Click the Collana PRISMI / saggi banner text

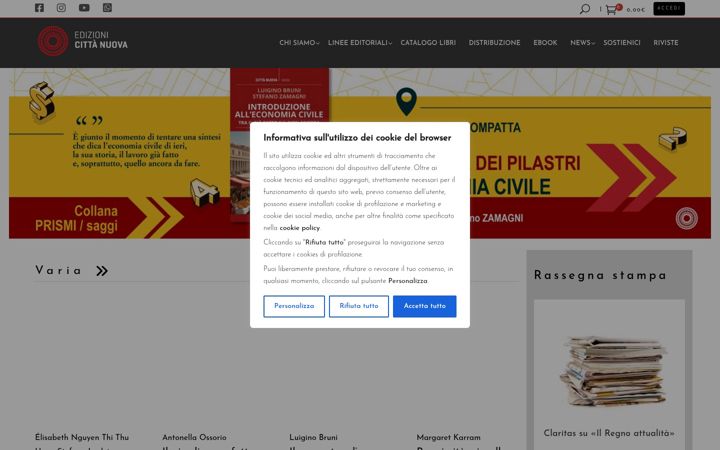pyautogui.click(x=76, y=218)
